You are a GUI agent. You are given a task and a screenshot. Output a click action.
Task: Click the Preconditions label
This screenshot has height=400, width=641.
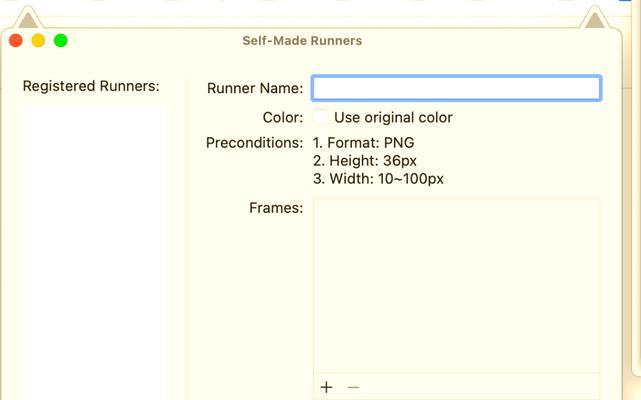point(254,143)
